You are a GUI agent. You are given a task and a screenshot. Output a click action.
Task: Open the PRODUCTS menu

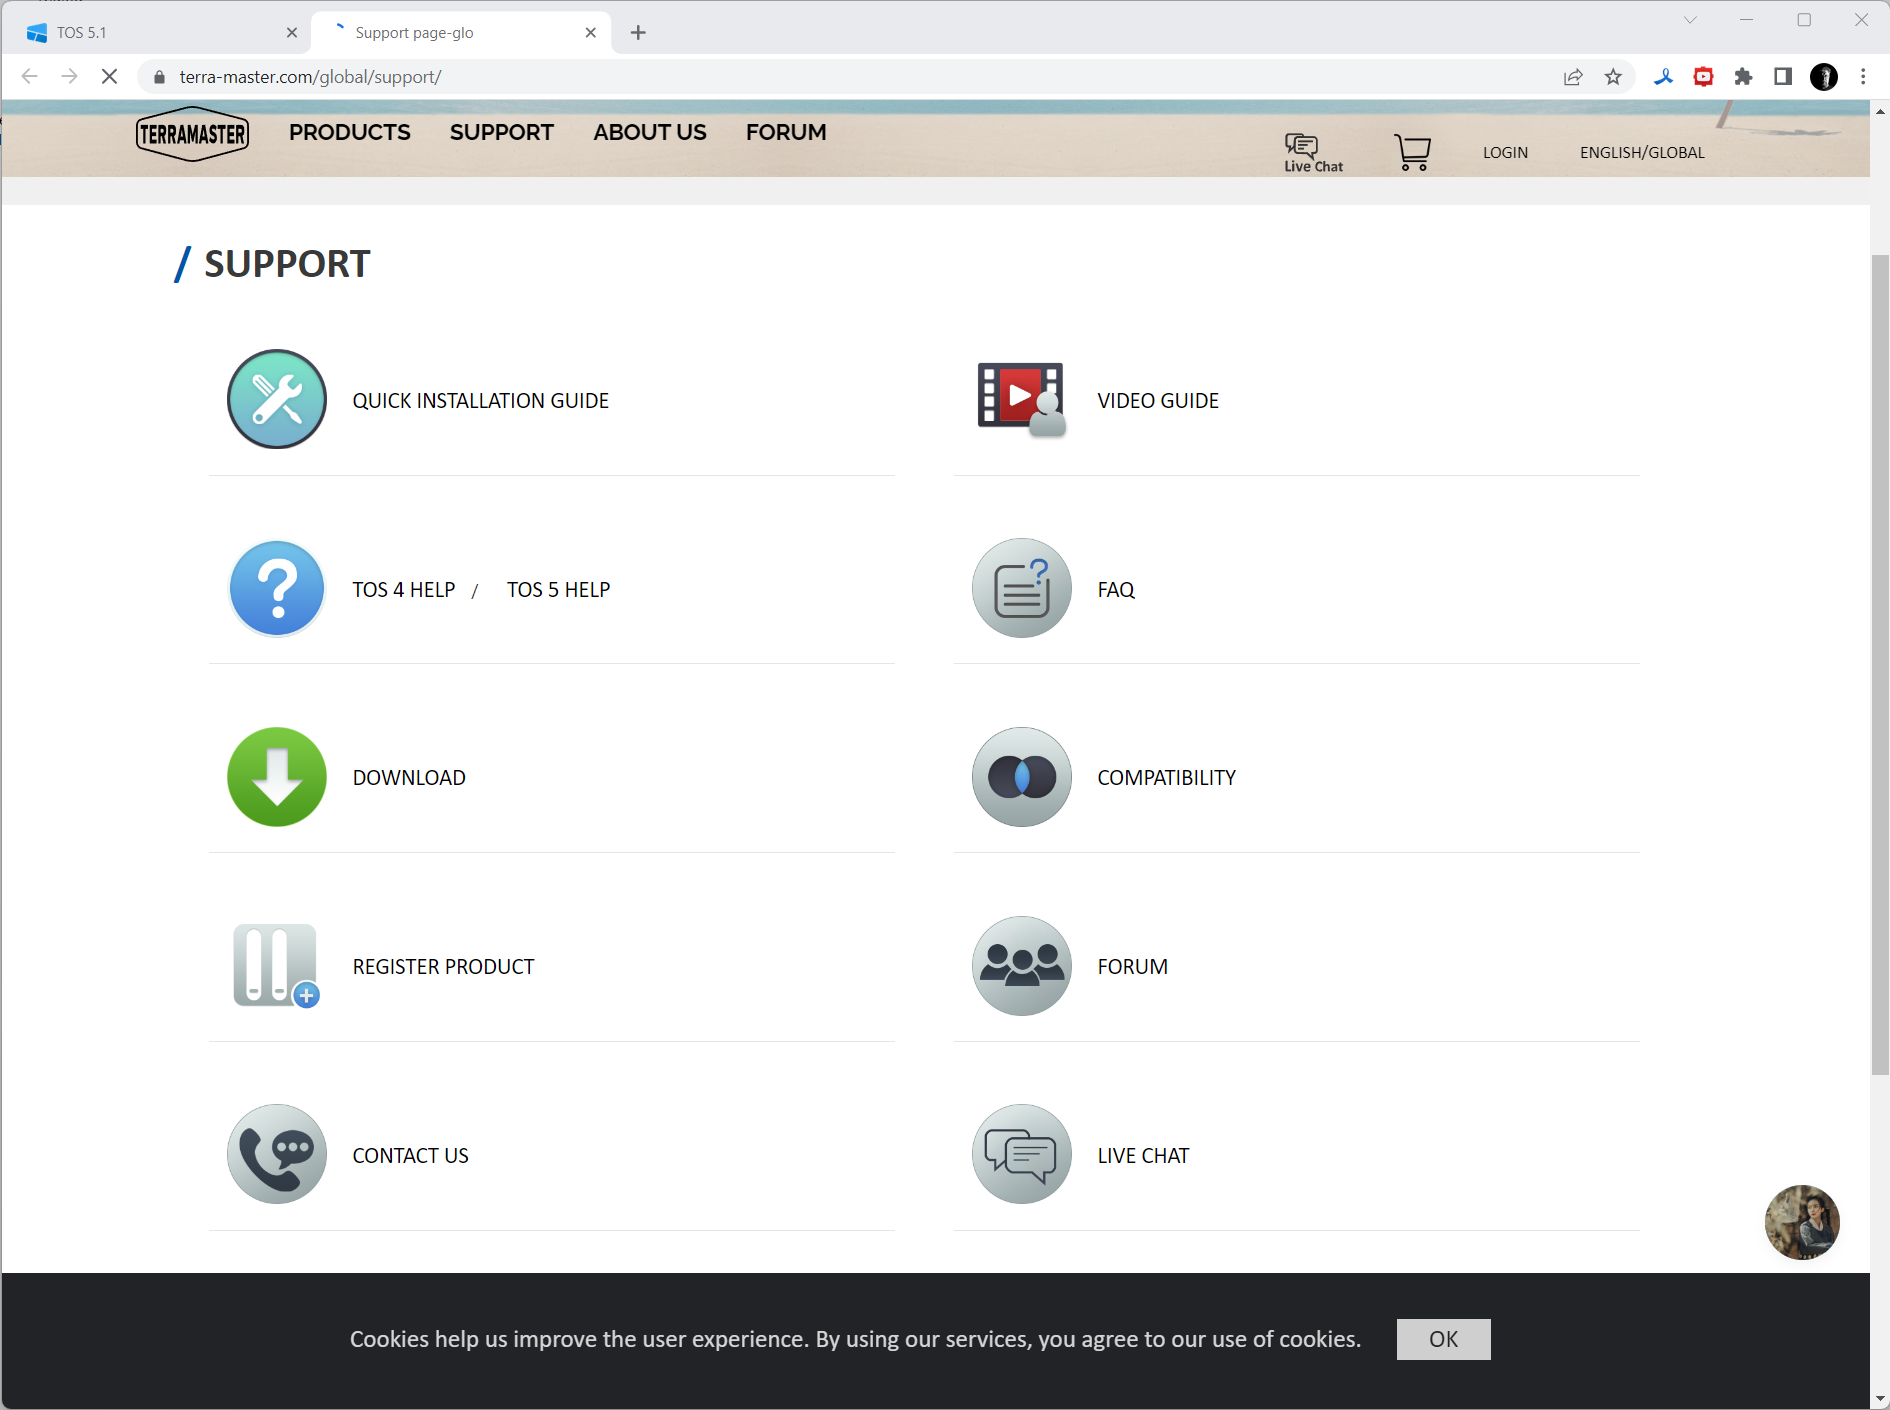pyautogui.click(x=349, y=132)
